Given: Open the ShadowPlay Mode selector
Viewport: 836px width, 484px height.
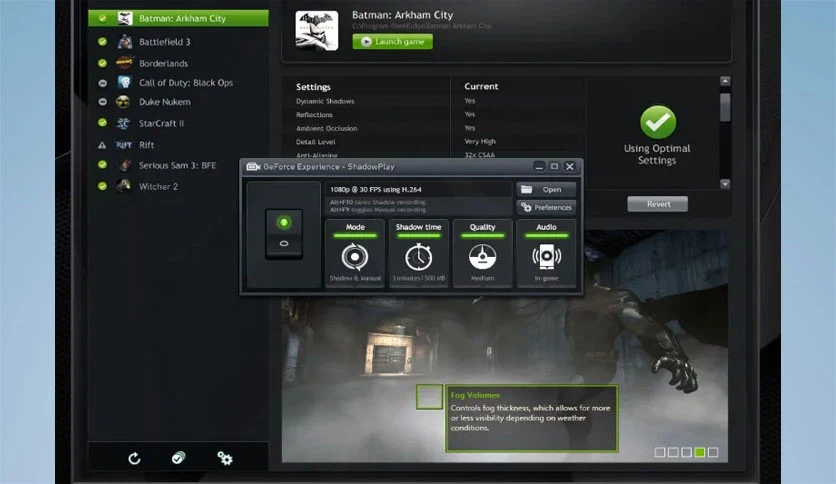Looking at the screenshot, I should coord(355,253).
